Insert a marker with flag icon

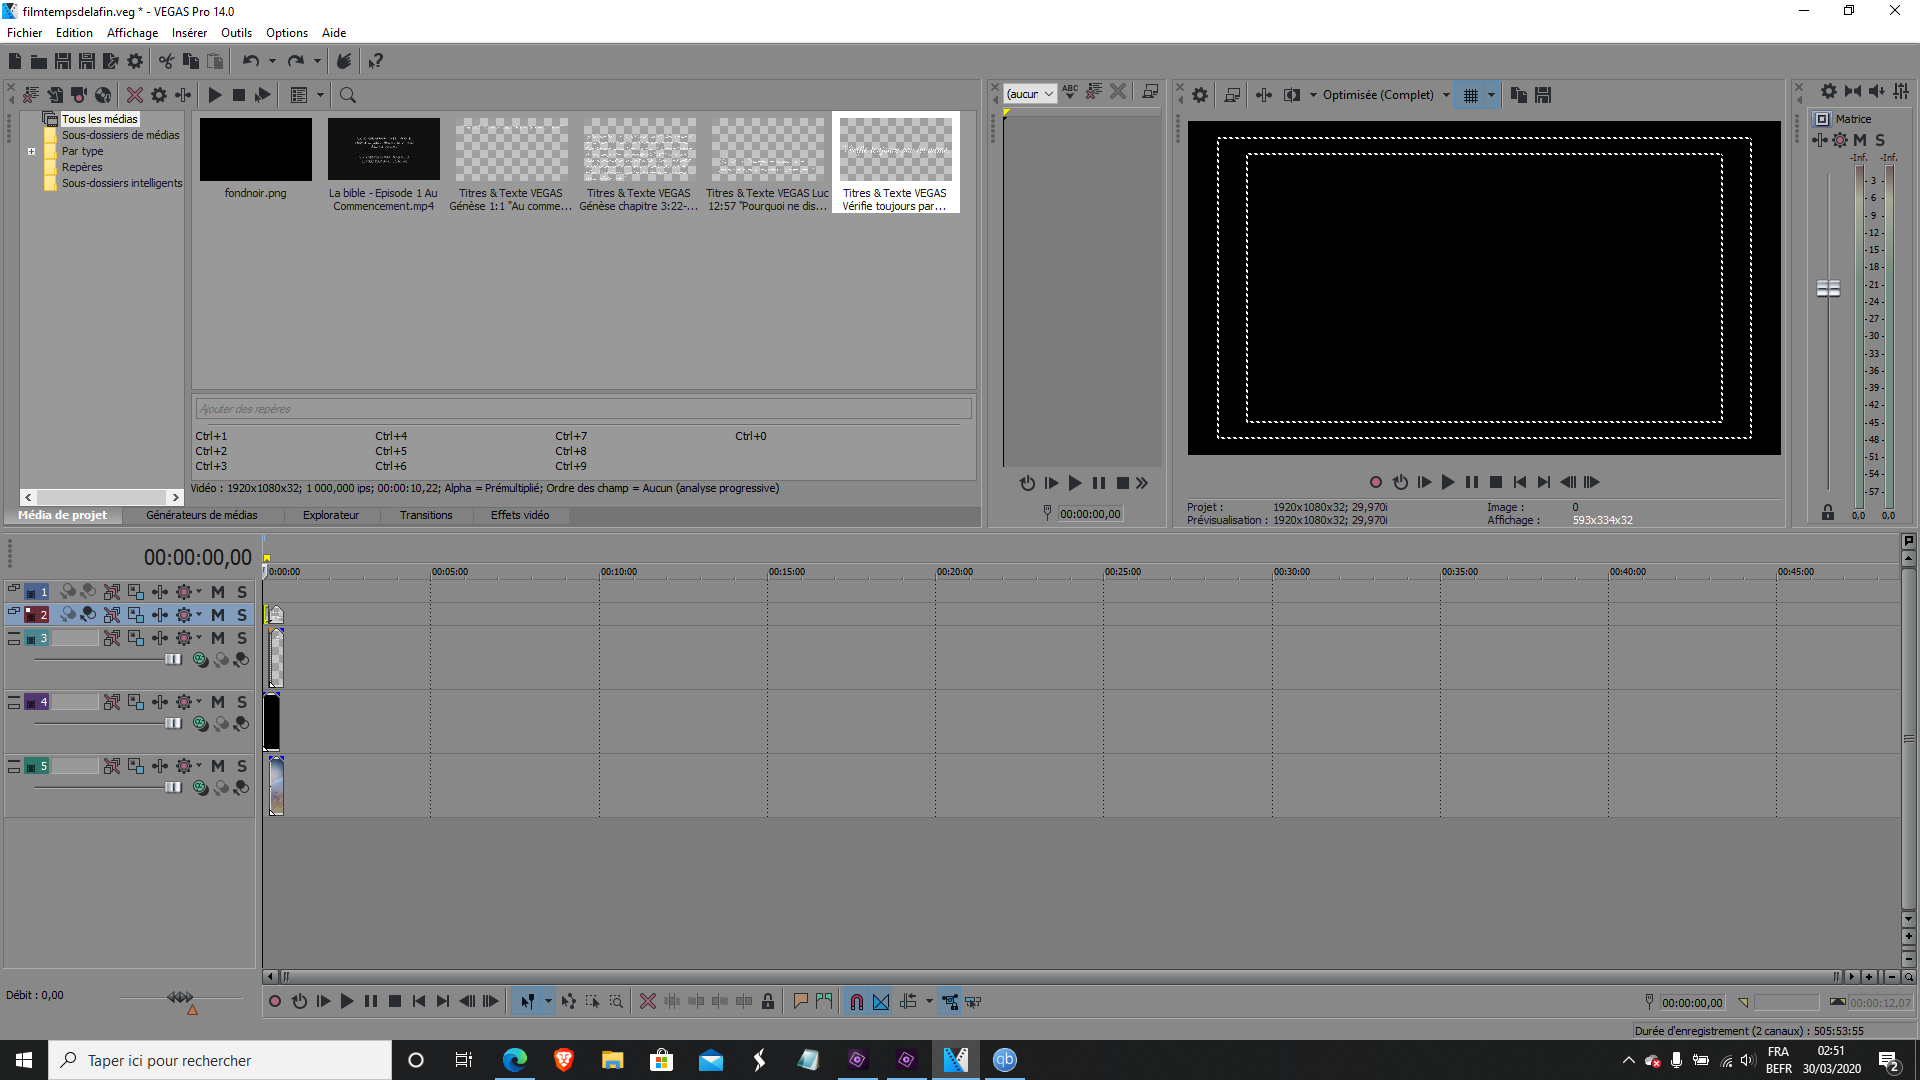[x=800, y=1002]
